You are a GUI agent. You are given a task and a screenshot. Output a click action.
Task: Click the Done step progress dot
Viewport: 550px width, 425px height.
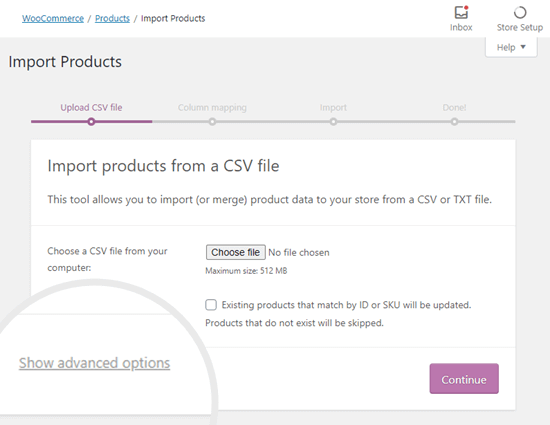454,122
